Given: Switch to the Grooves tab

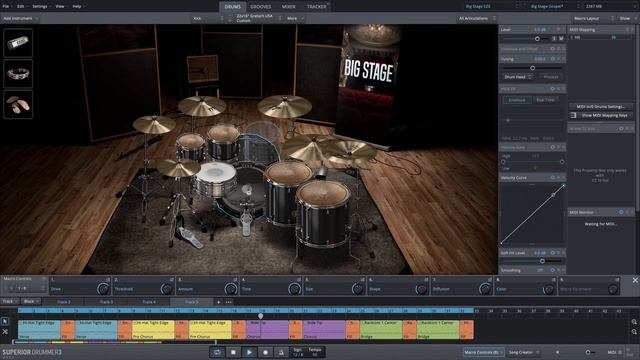Looking at the screenshot, I should point(260,7).
